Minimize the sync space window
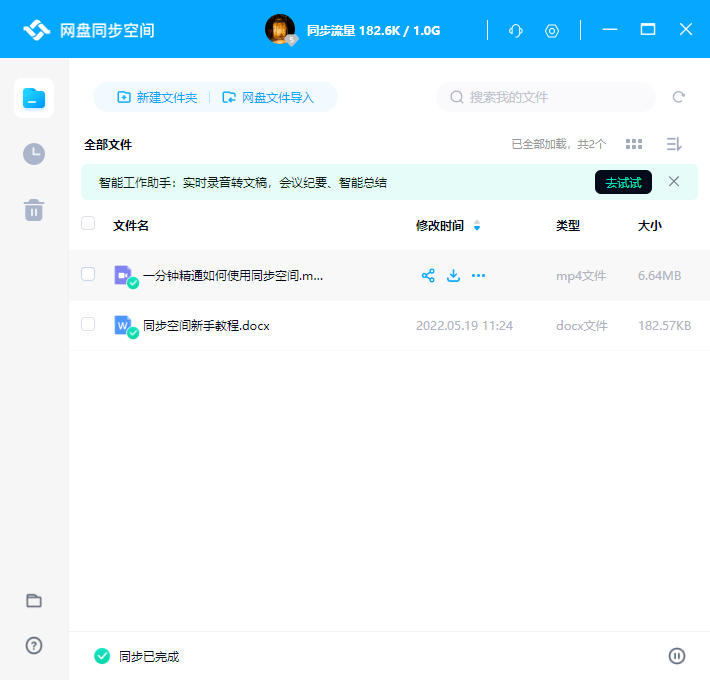Image resolution: width=710 pixels, height=680 pixels. [609, 29]
